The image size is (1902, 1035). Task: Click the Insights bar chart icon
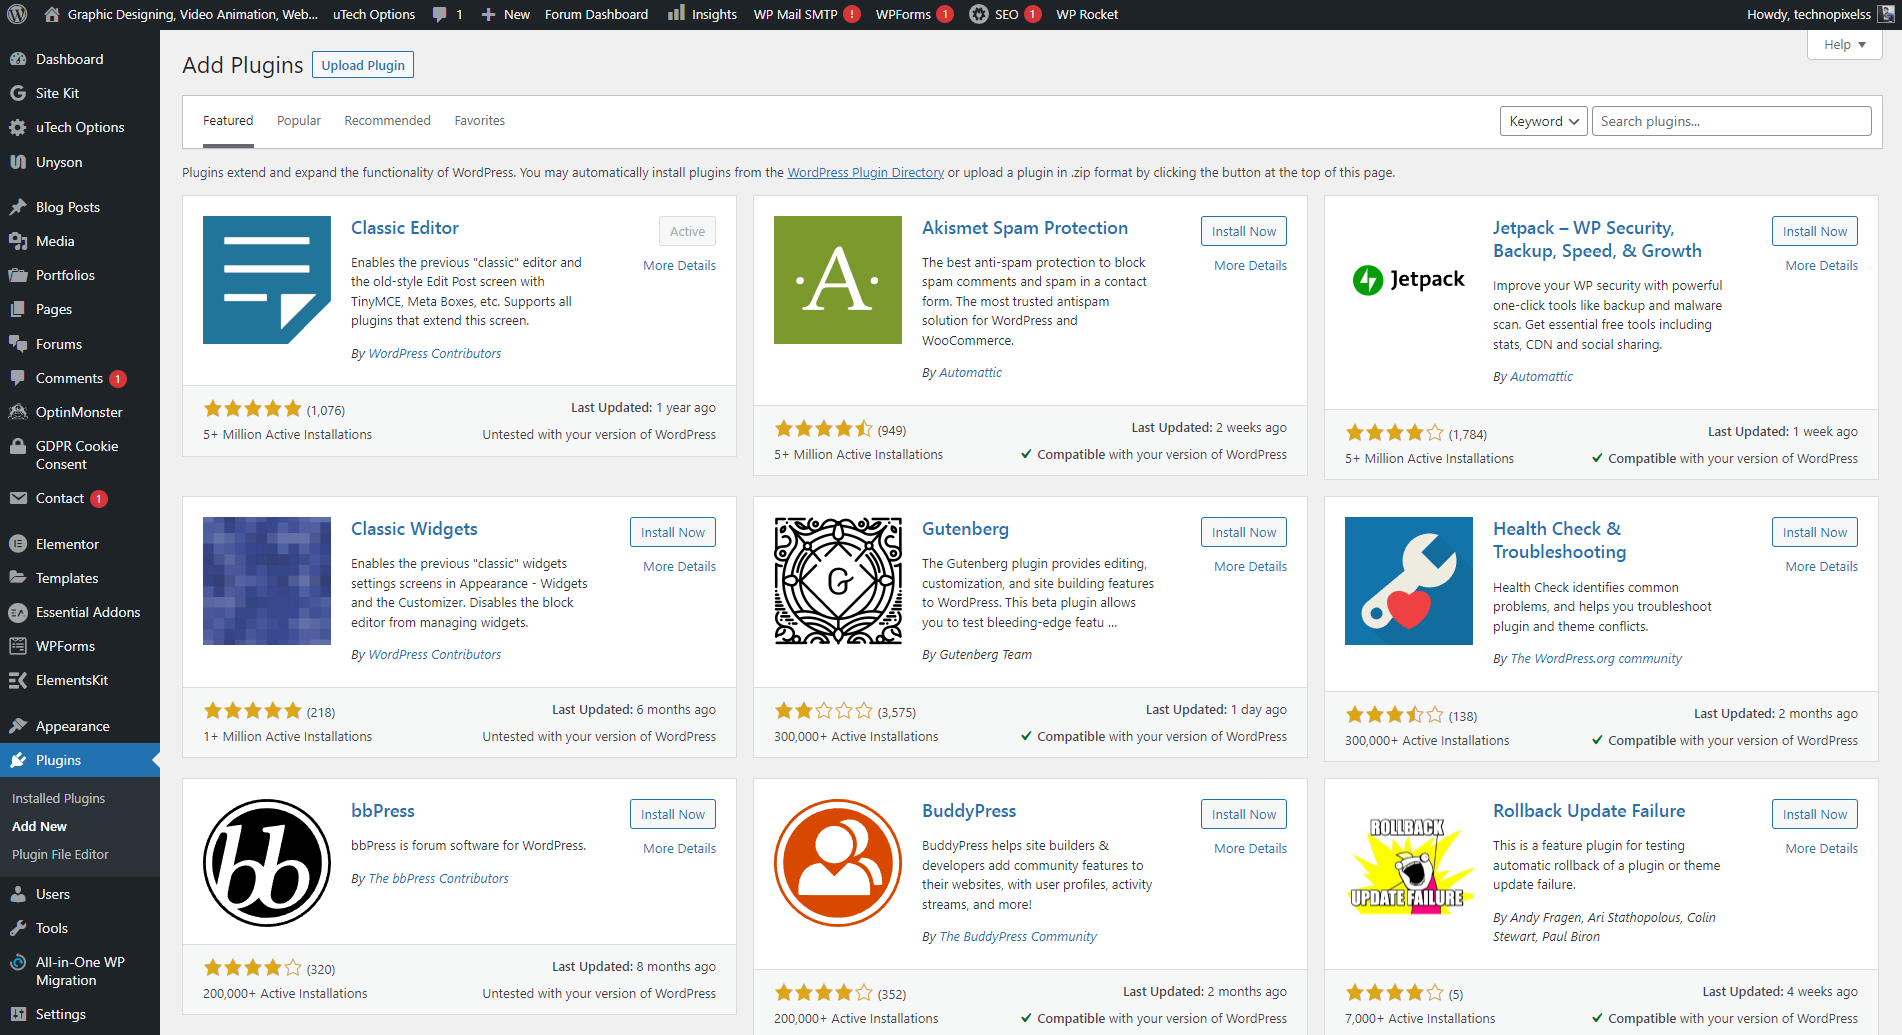point(676,13)
